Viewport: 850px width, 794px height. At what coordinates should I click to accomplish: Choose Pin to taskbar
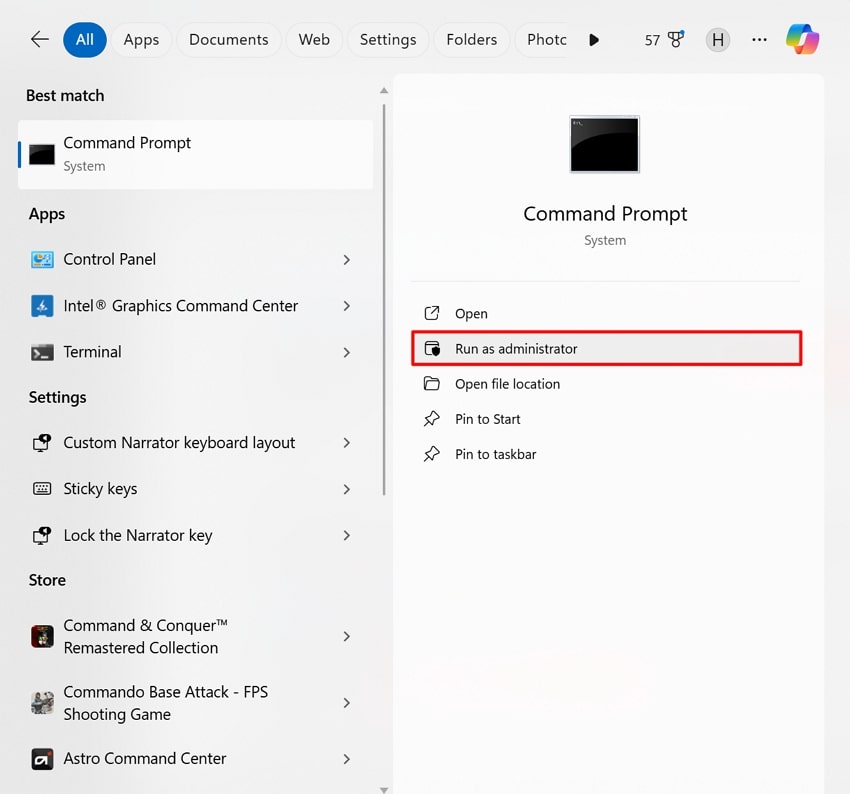point(607,454)
